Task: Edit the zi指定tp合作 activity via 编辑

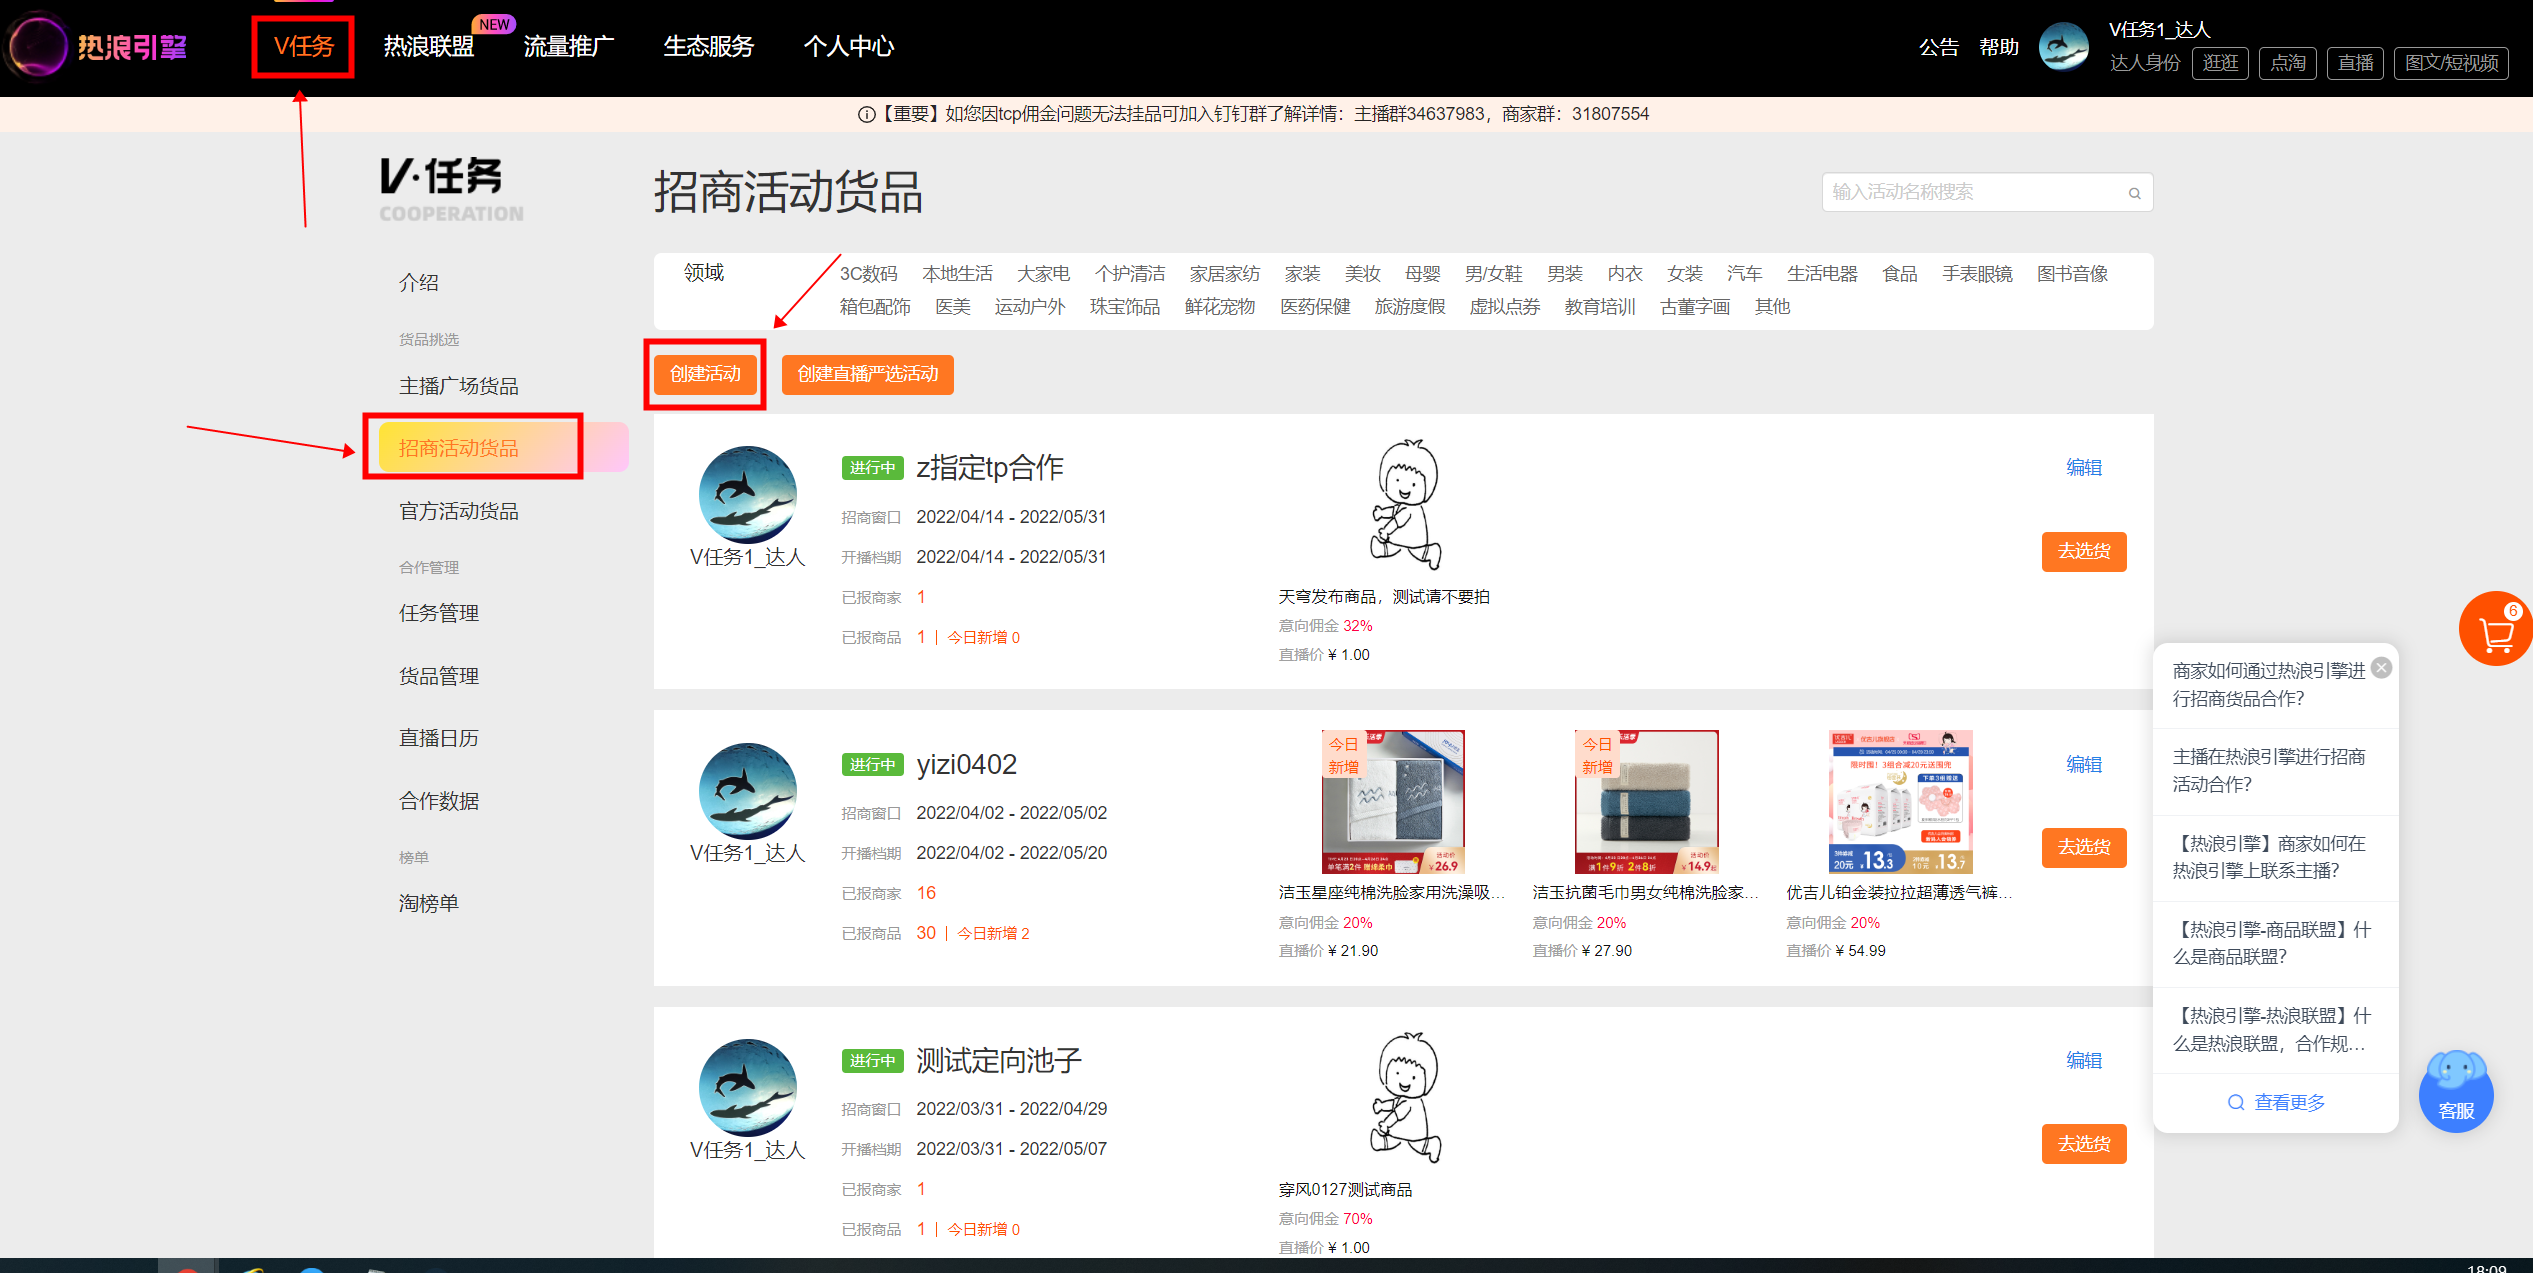Action: pyautogui.click(x=2084, y=467)
